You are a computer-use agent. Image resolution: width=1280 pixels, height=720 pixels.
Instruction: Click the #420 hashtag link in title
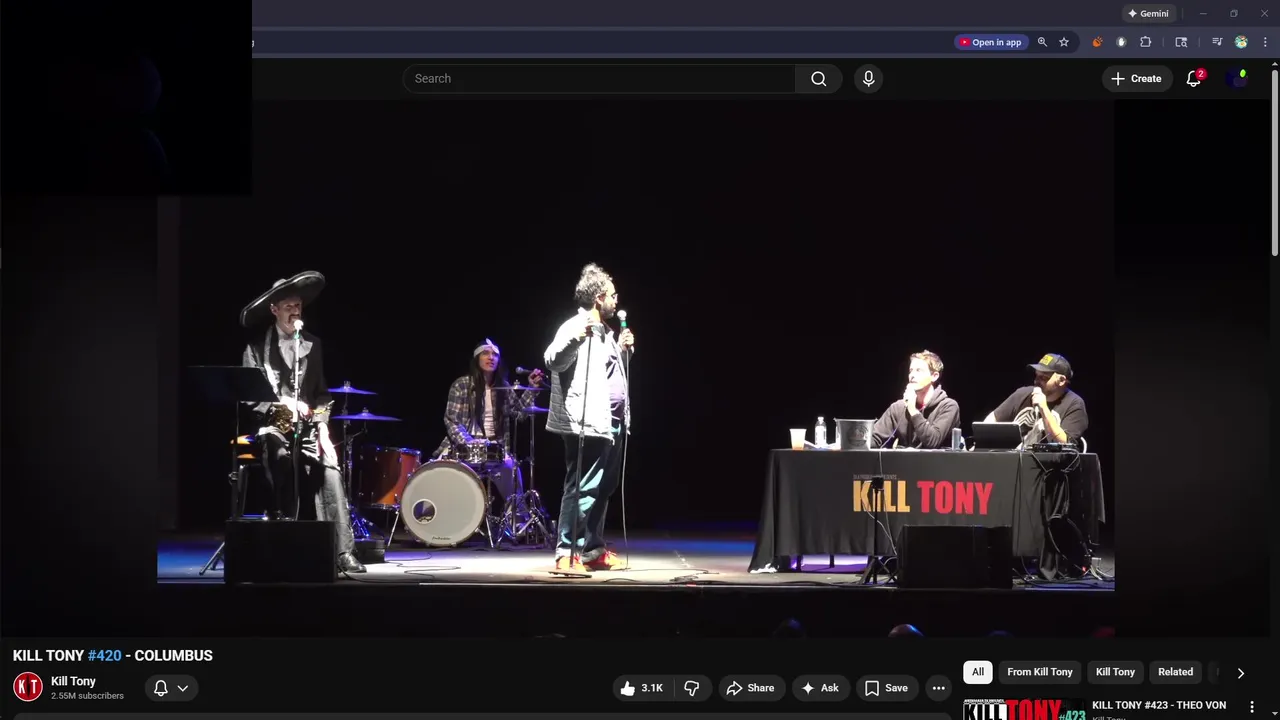pyautogui.click(x=104, y=655)
